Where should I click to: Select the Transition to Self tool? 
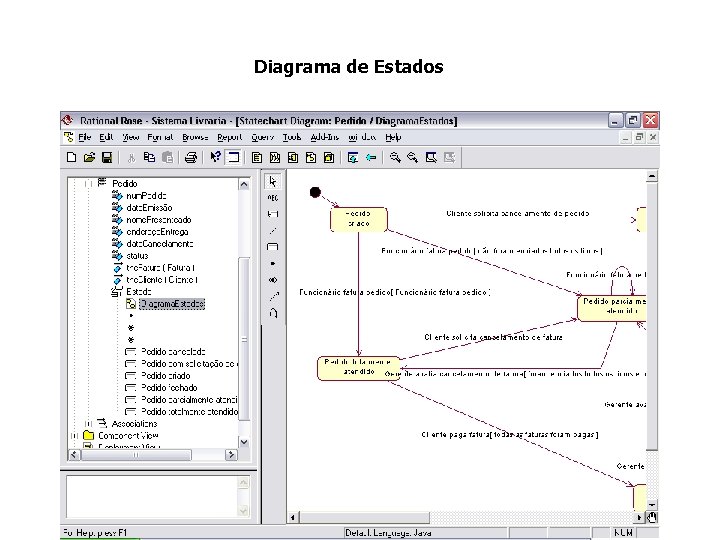coord(273,313)
